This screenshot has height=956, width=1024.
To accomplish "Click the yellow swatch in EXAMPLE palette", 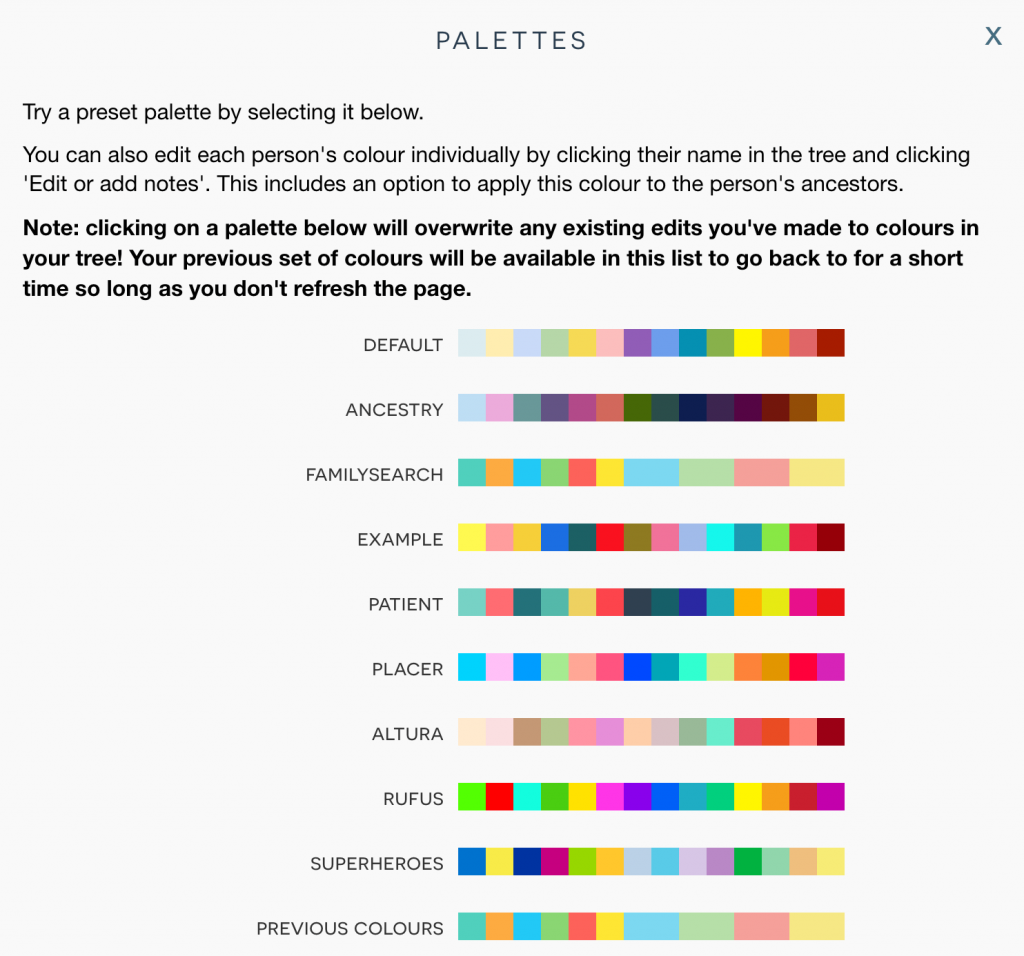I will [472, 538].
